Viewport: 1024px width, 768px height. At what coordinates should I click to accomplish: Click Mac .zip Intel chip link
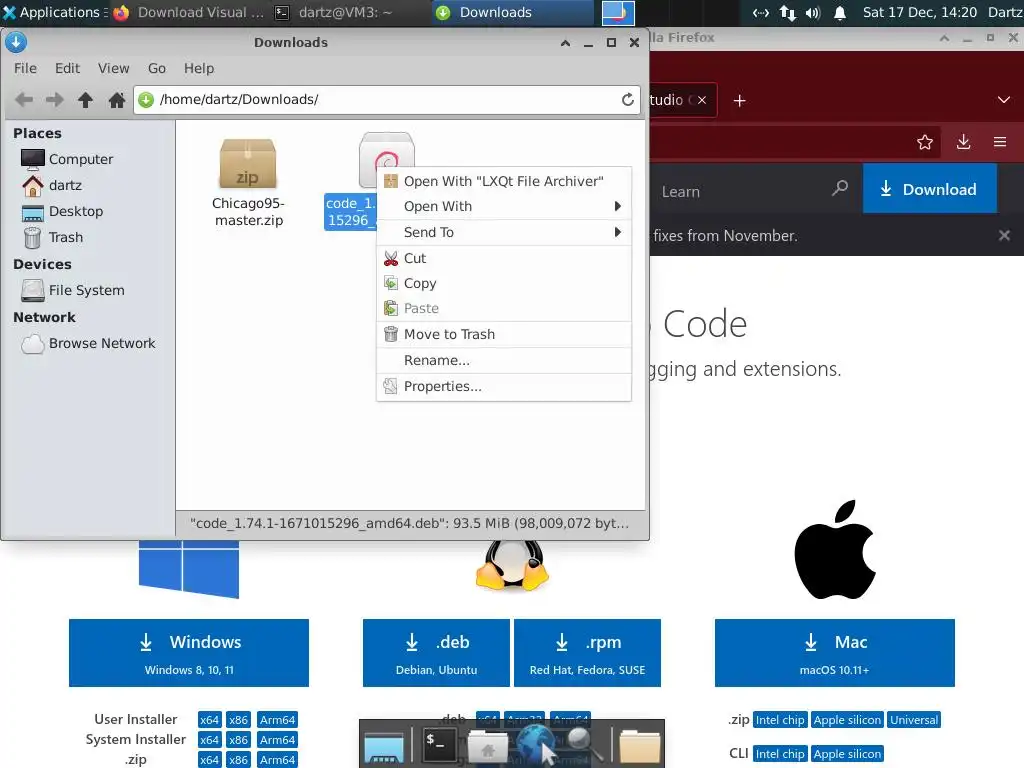(x=780, y=720)
